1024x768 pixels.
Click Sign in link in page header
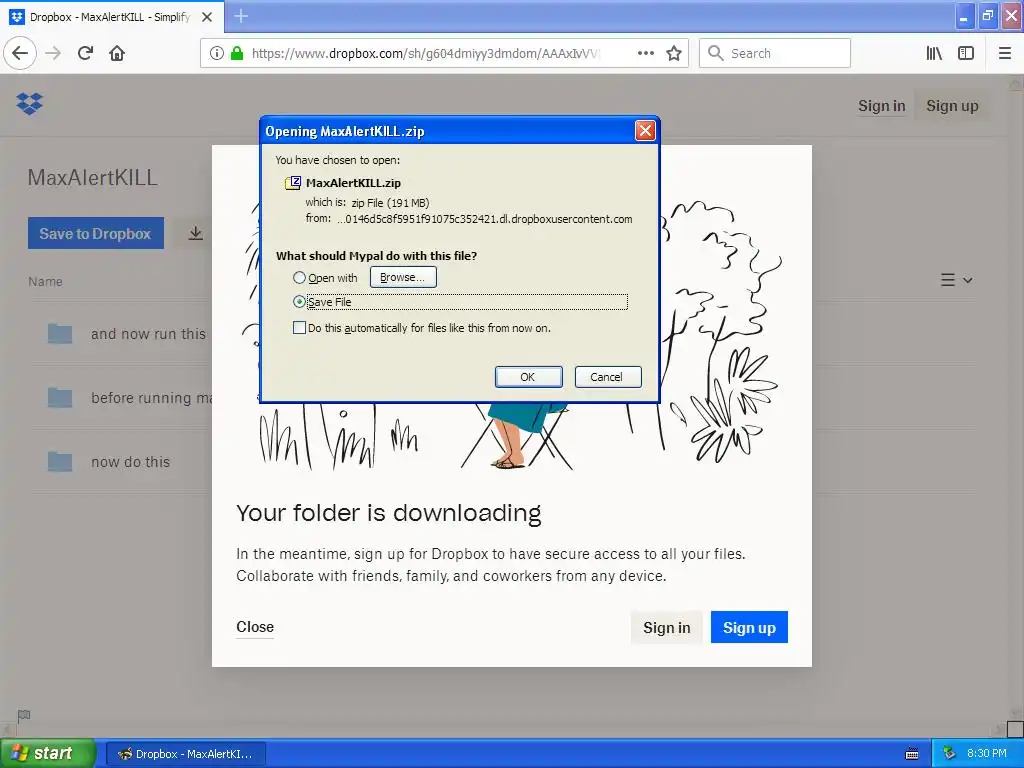(882, 106)
